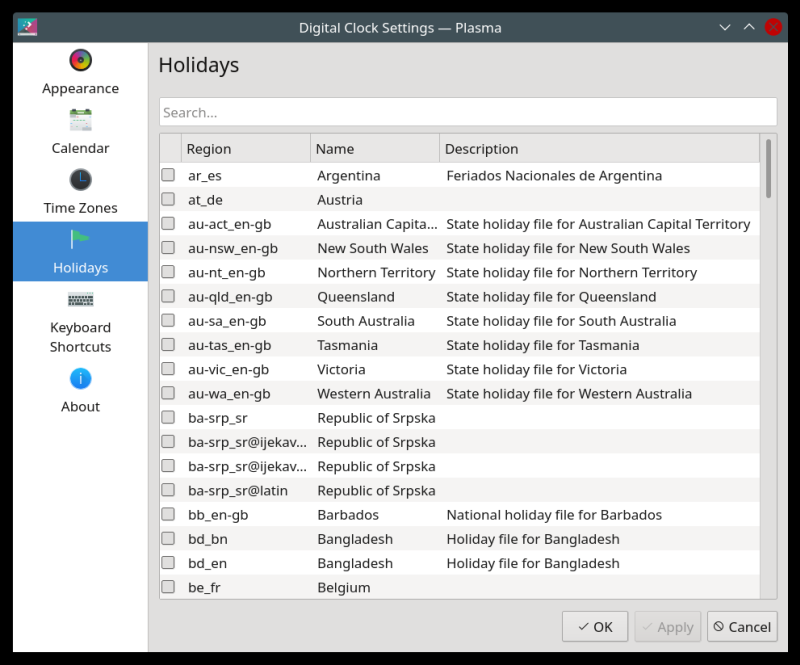Minimize the Digital Clock Settings window
The height and width of the screenshot is (665, 800).
point(725,27)
